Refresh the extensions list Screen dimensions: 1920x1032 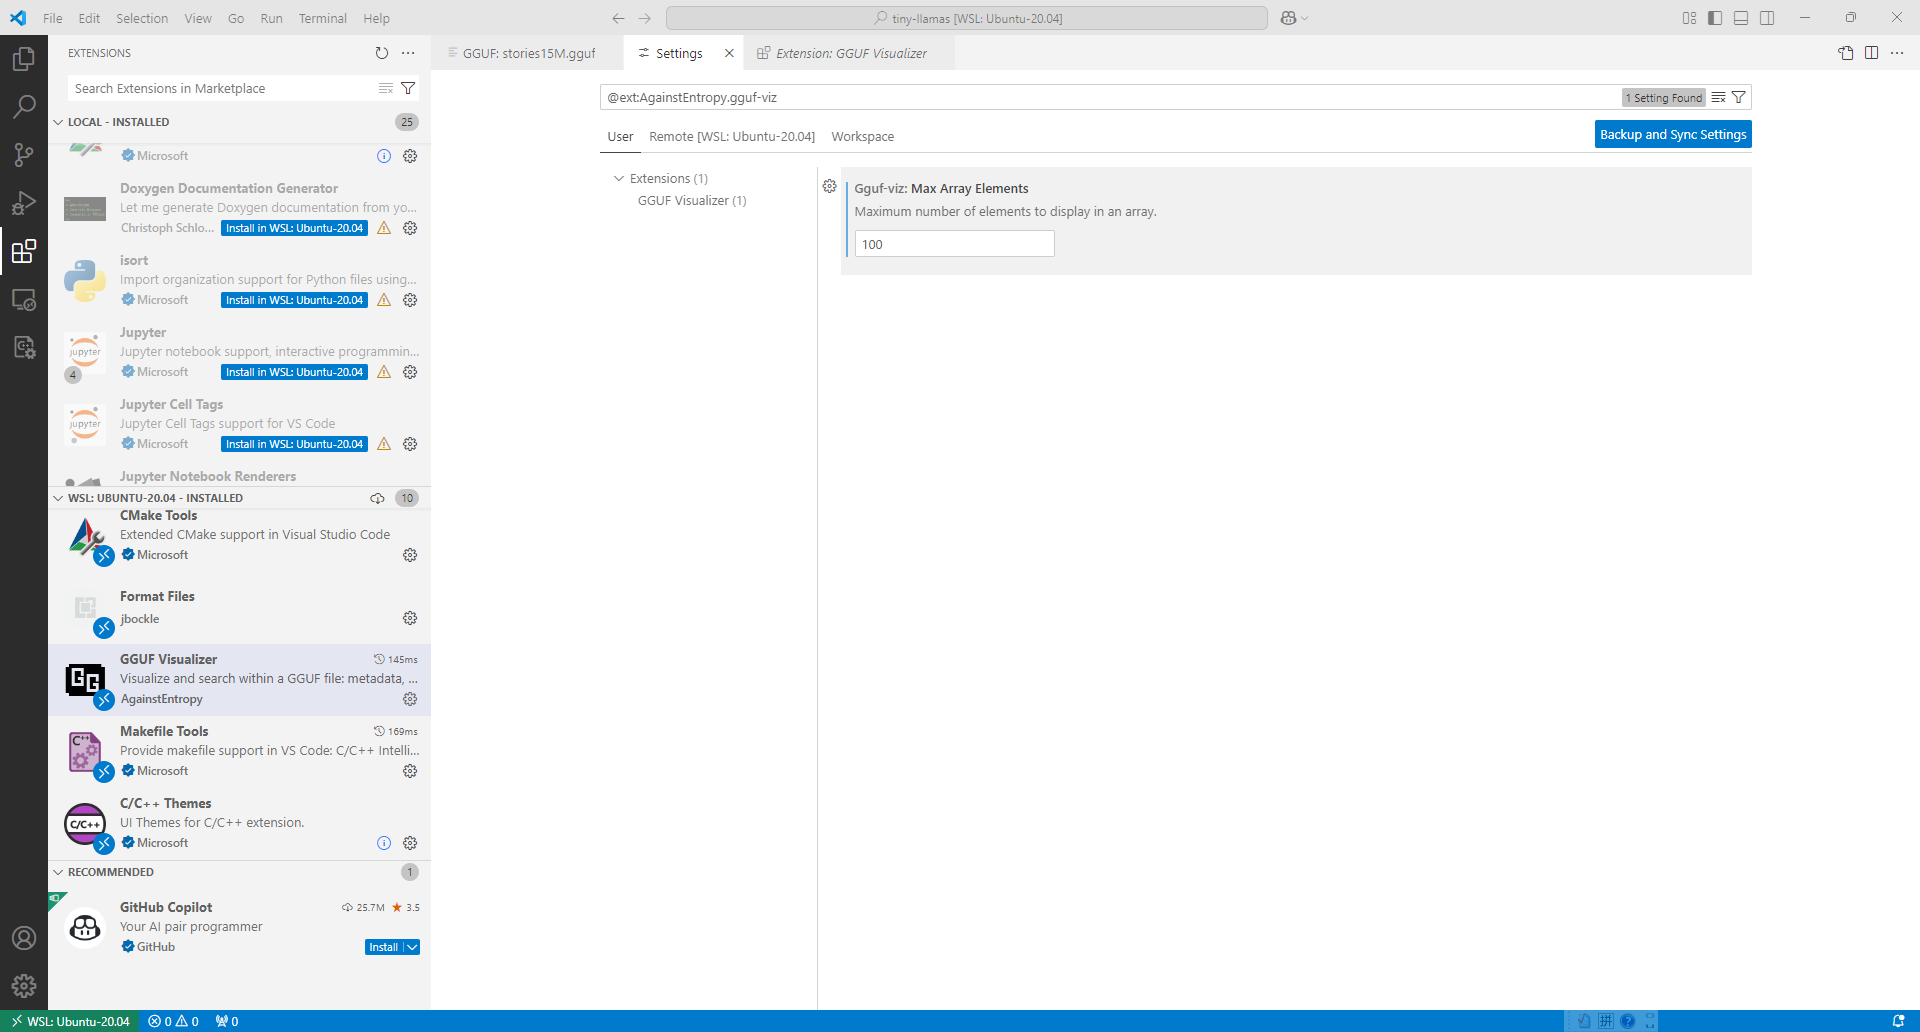point(381,53)
